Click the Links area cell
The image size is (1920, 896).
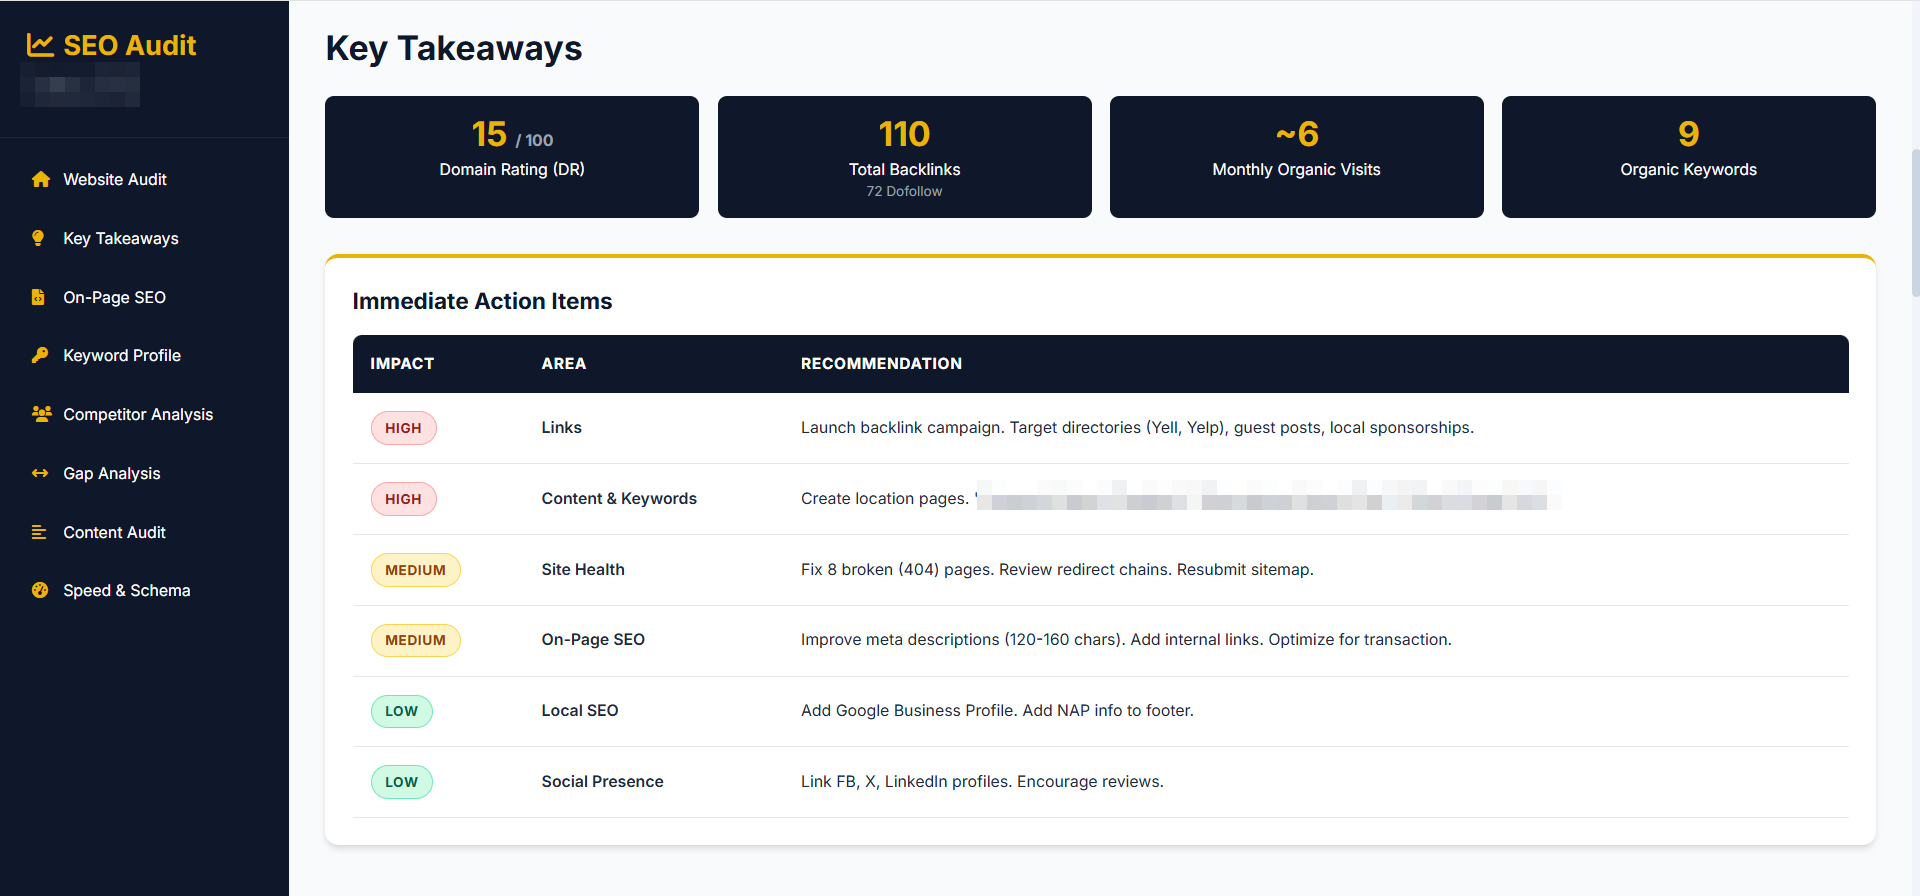[x=561, y=428]
